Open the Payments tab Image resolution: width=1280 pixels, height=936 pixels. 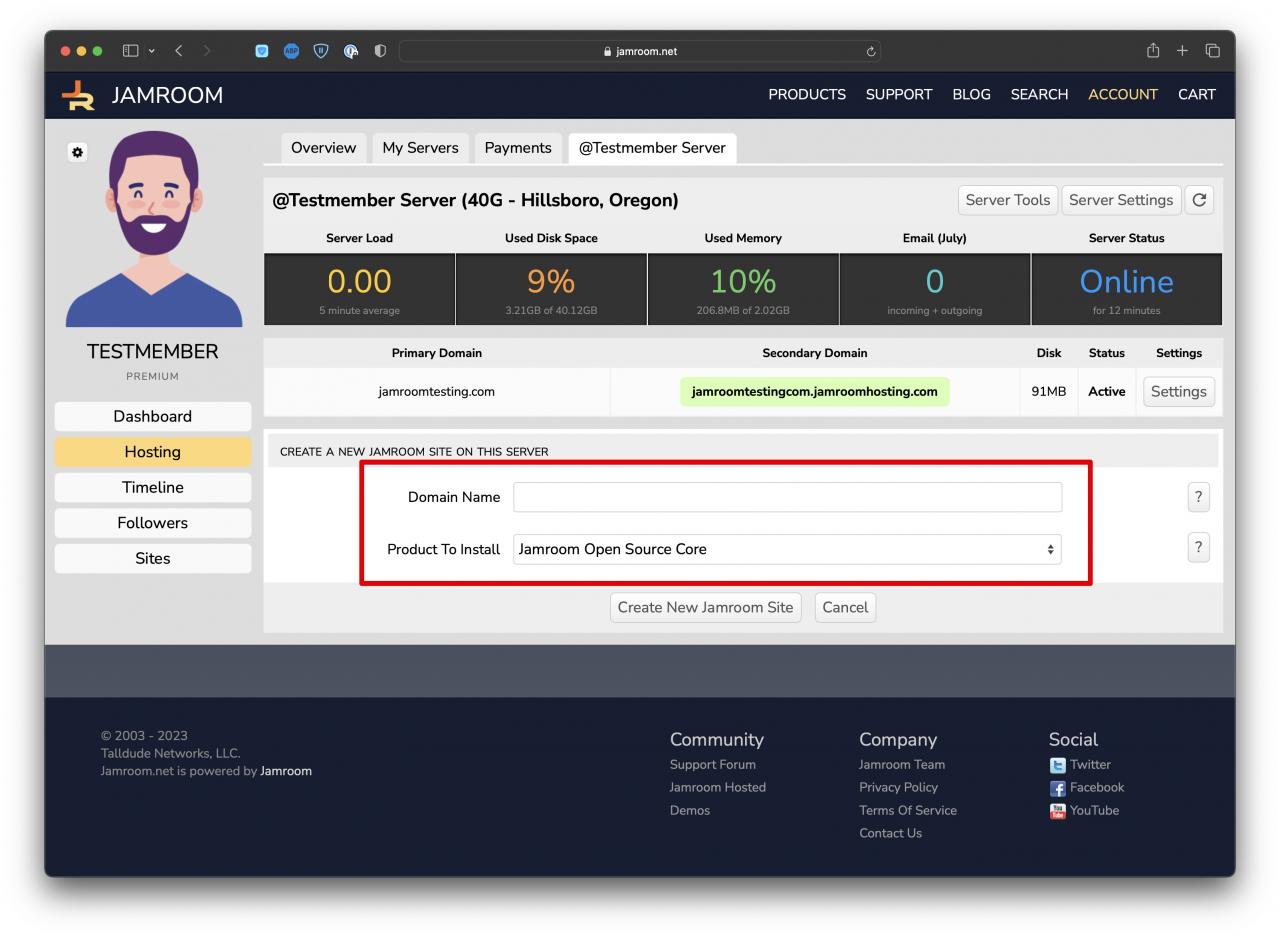tap(517, 148)
